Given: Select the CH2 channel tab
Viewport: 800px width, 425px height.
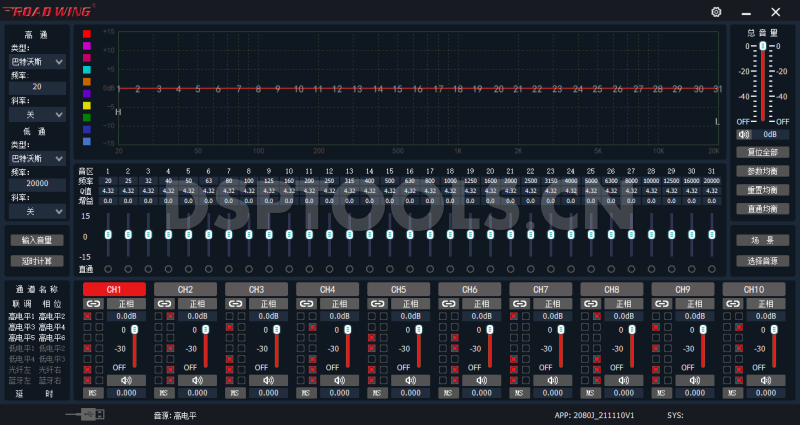Looking at the screenshot, I should [x=185, y=289].
